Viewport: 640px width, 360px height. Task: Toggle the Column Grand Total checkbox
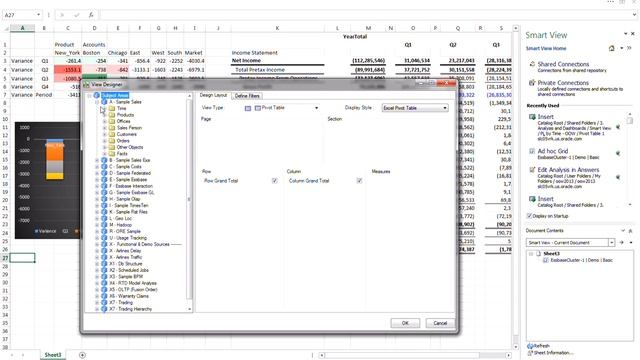(x=359, y=181)
